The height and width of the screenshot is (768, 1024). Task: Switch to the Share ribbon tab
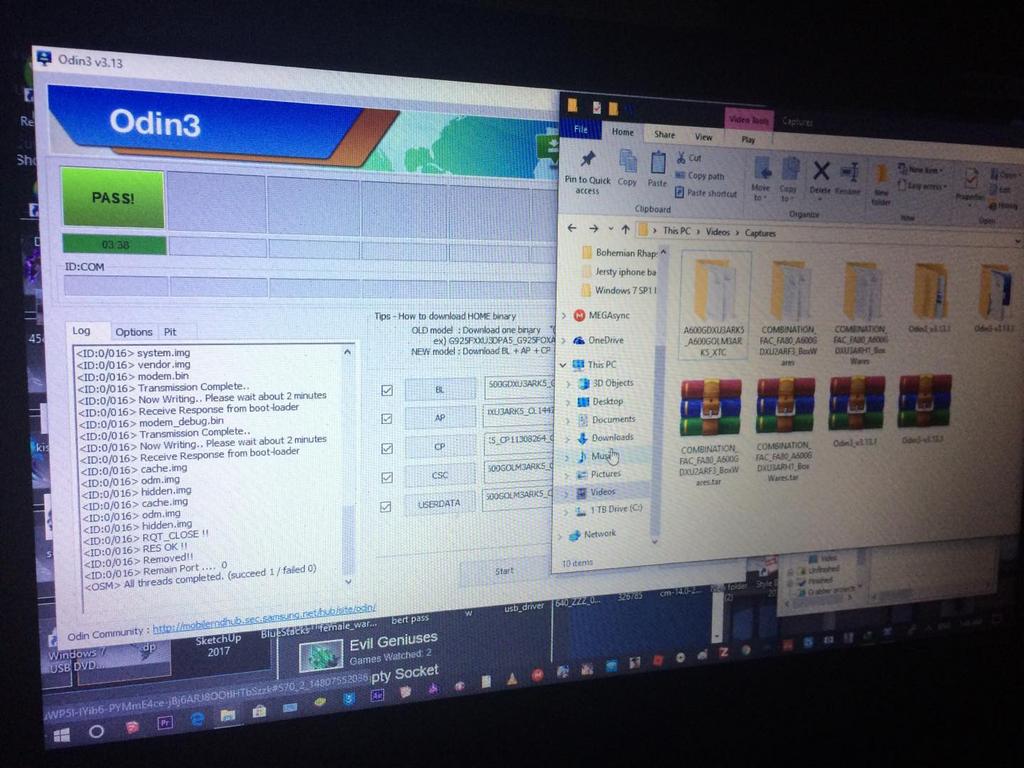tap(664, 135)
